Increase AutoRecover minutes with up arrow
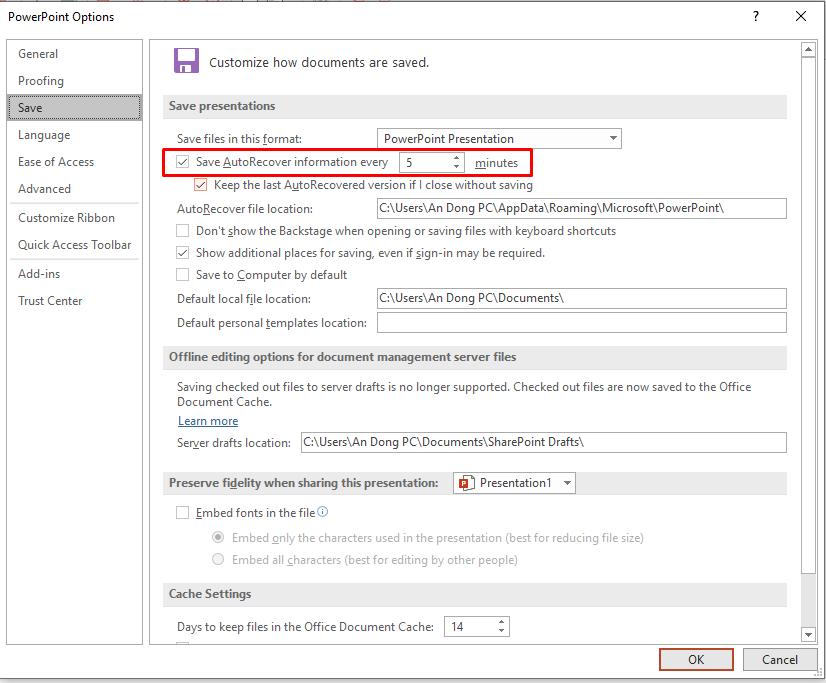This screenshot has height=683, width=826. click(x=457, y=157)
